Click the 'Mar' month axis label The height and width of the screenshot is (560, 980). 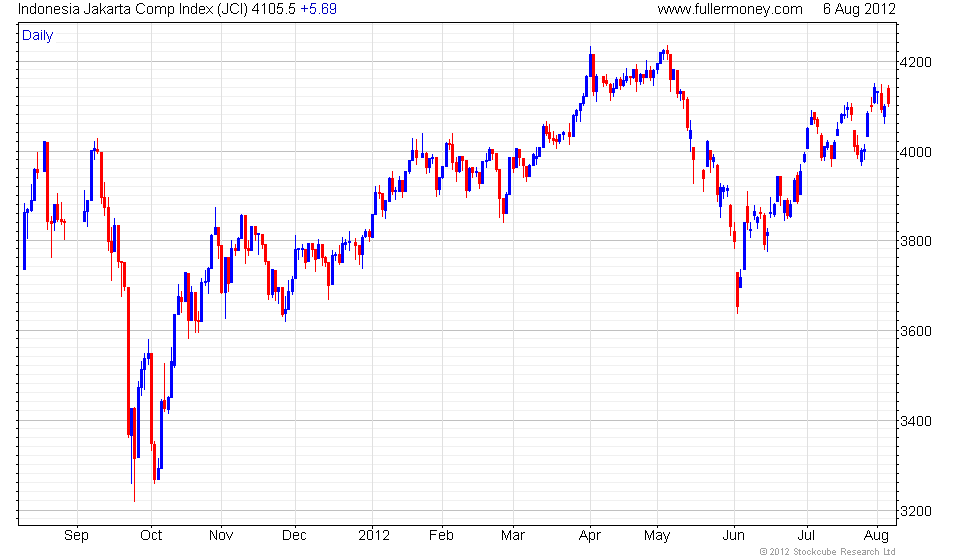tap(512, 536)
